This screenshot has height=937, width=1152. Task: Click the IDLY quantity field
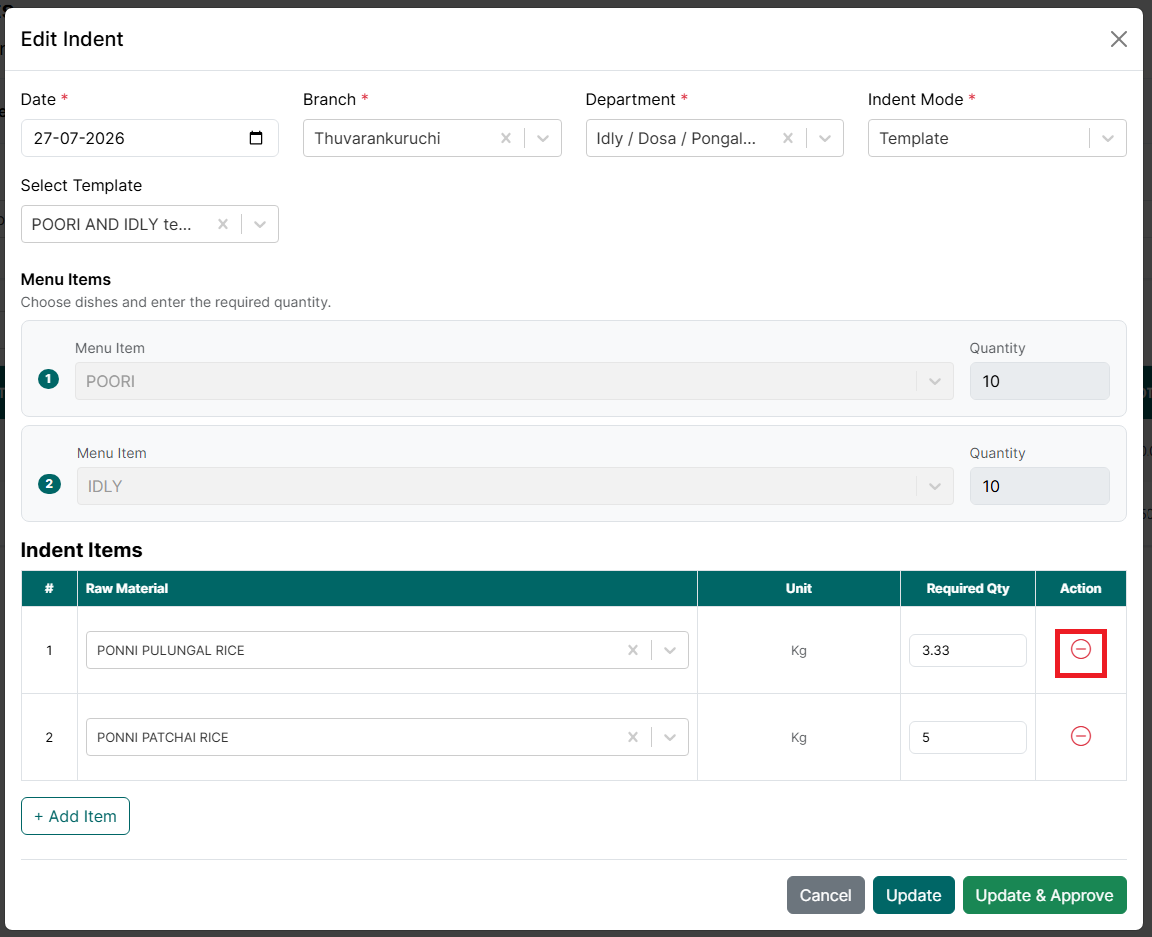pos(1039,487)
